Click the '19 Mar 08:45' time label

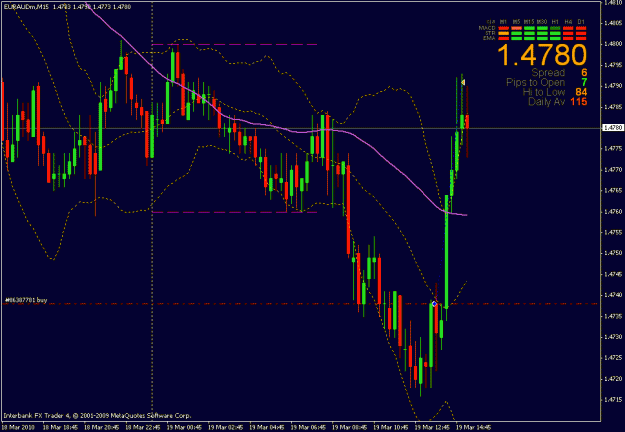point(350,427)
